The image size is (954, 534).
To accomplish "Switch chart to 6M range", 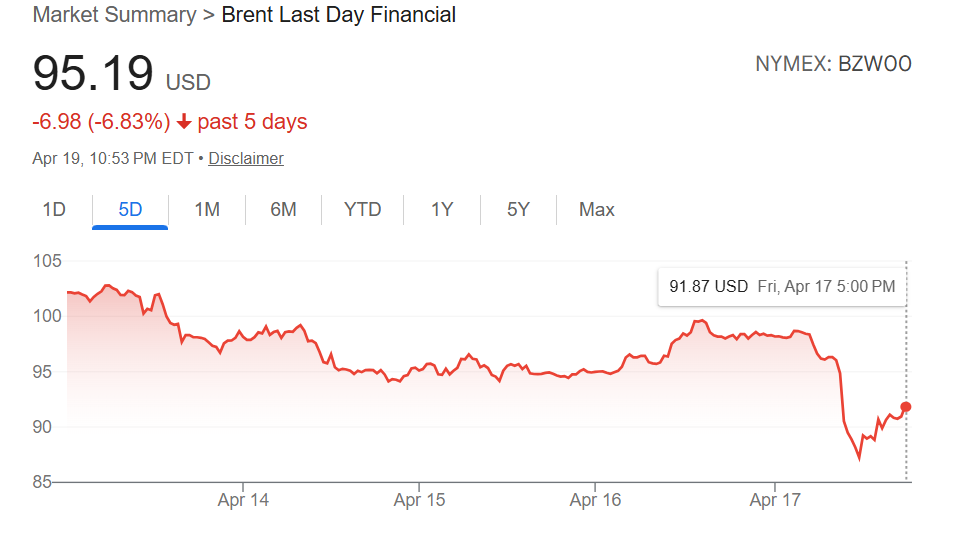I will pyautogui.click(x=283, y=209).
